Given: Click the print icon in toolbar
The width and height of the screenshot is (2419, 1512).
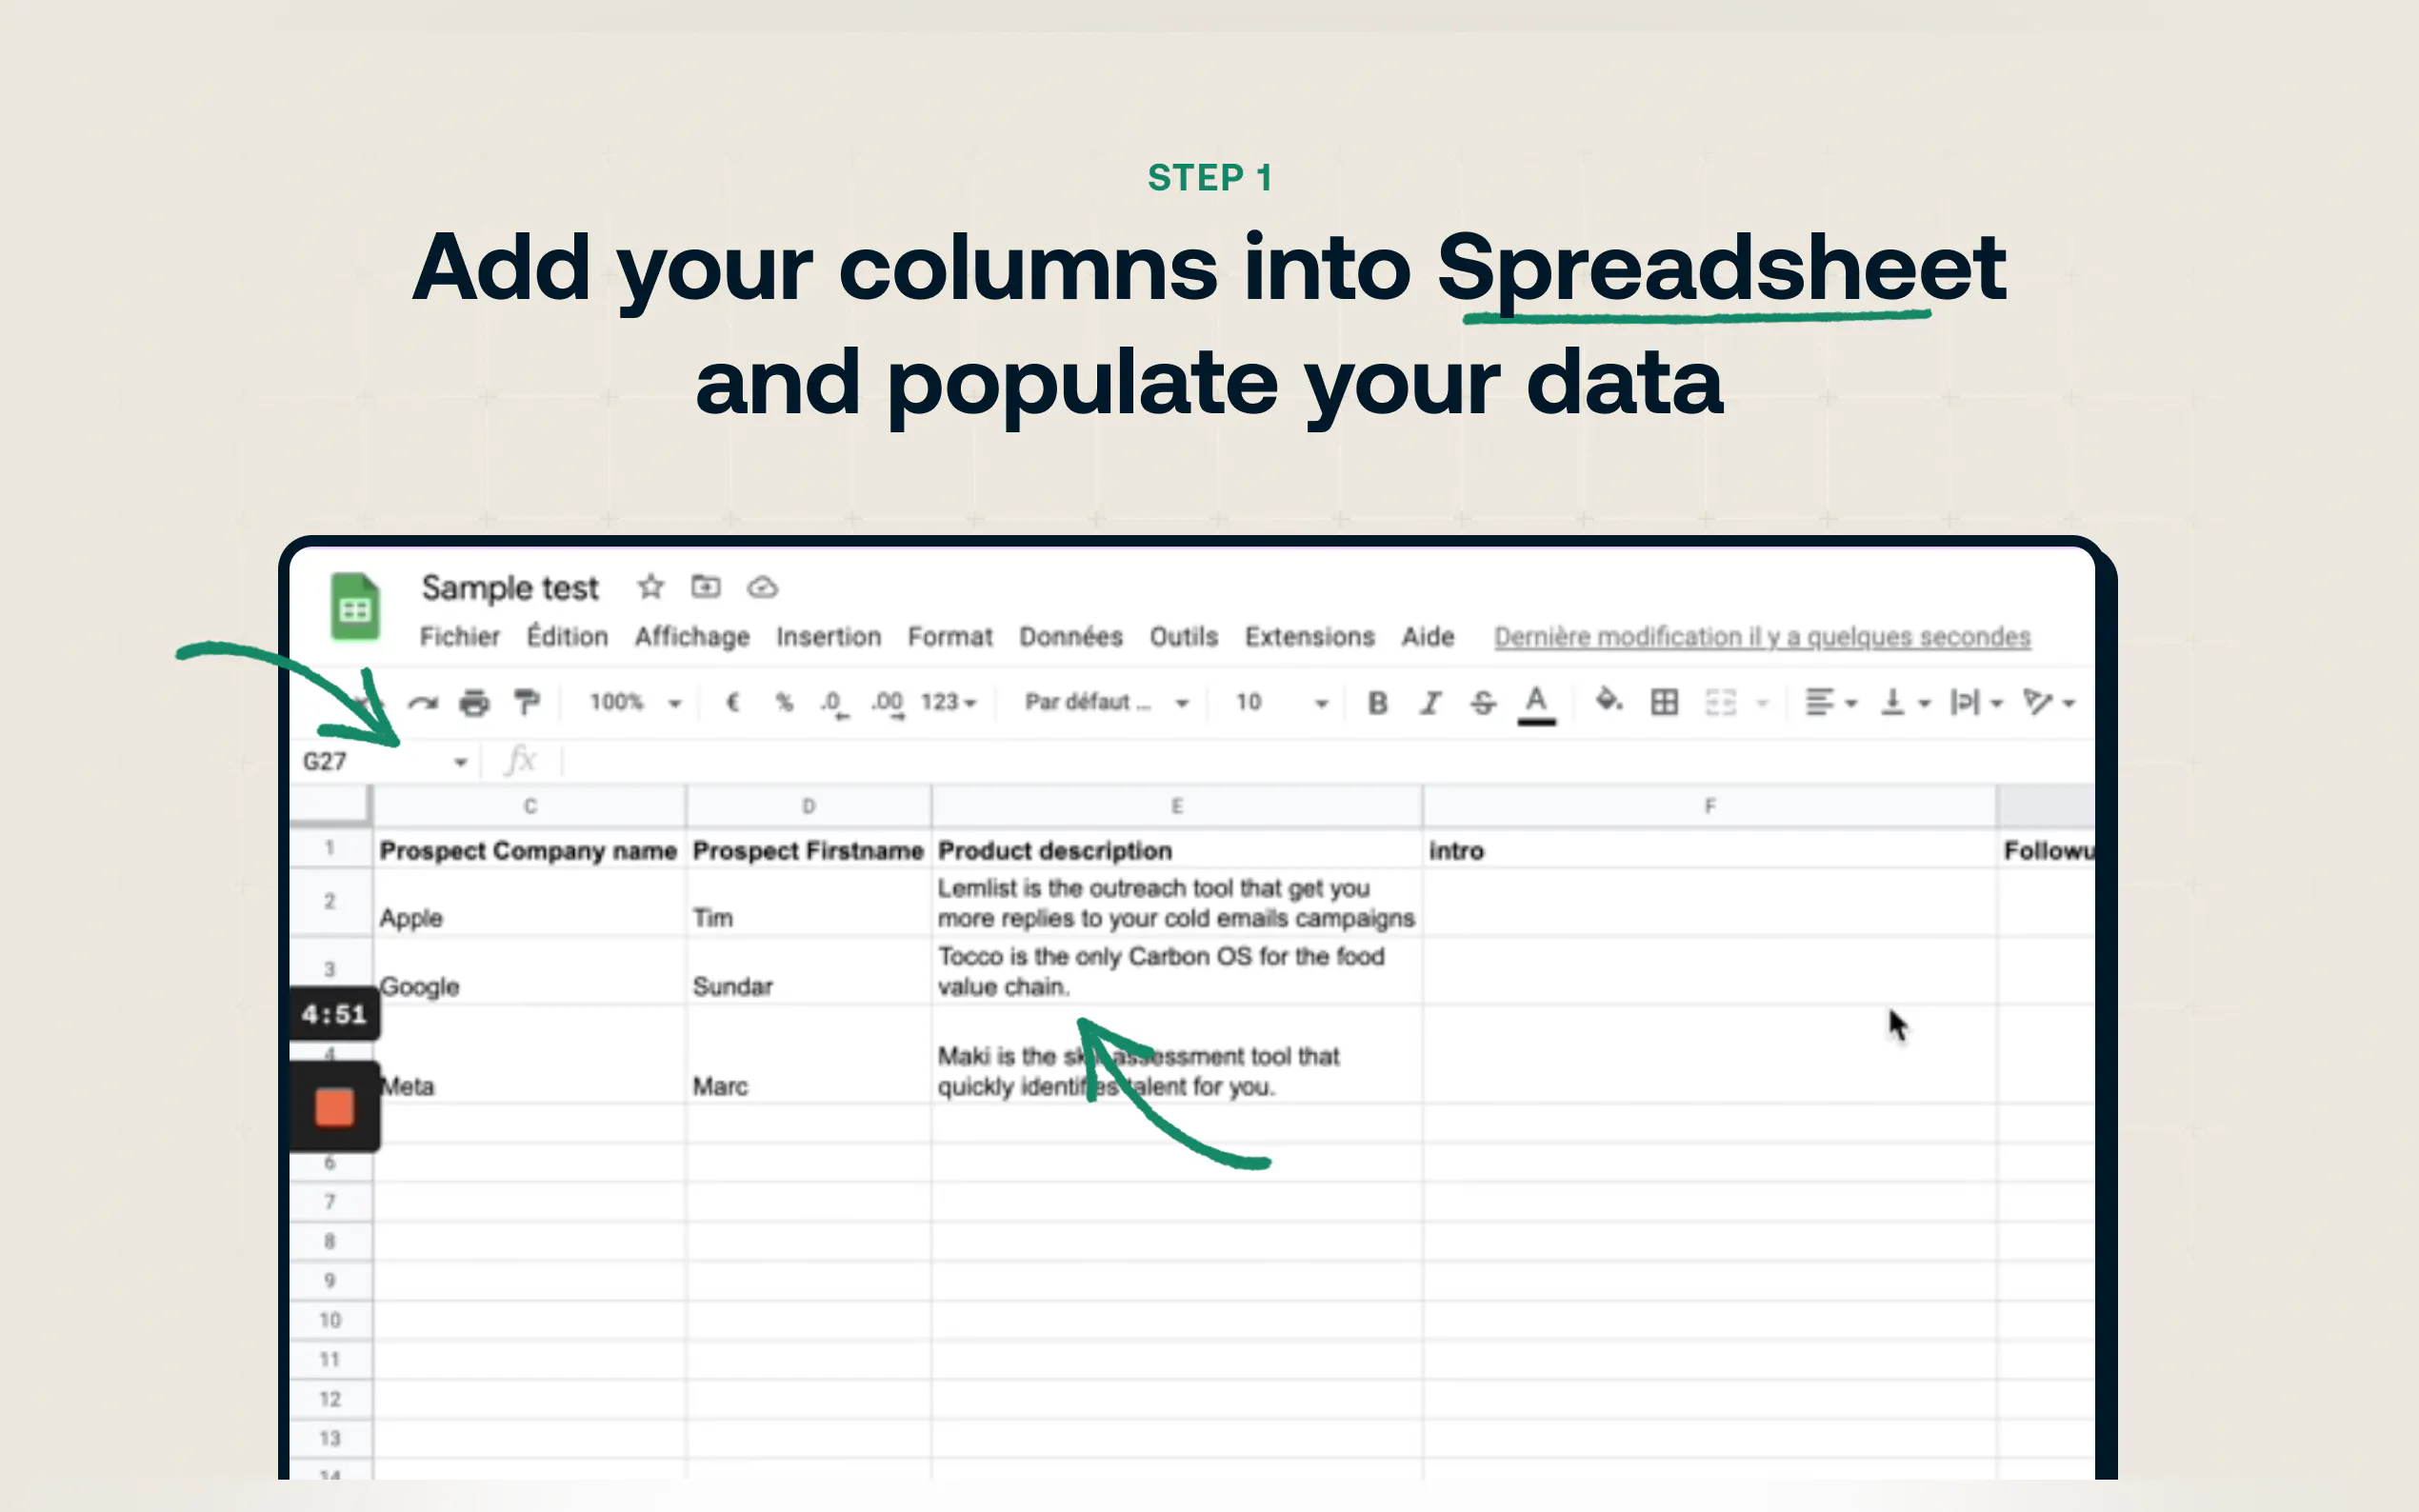Looking at the screenshot, I should [474, 703].
